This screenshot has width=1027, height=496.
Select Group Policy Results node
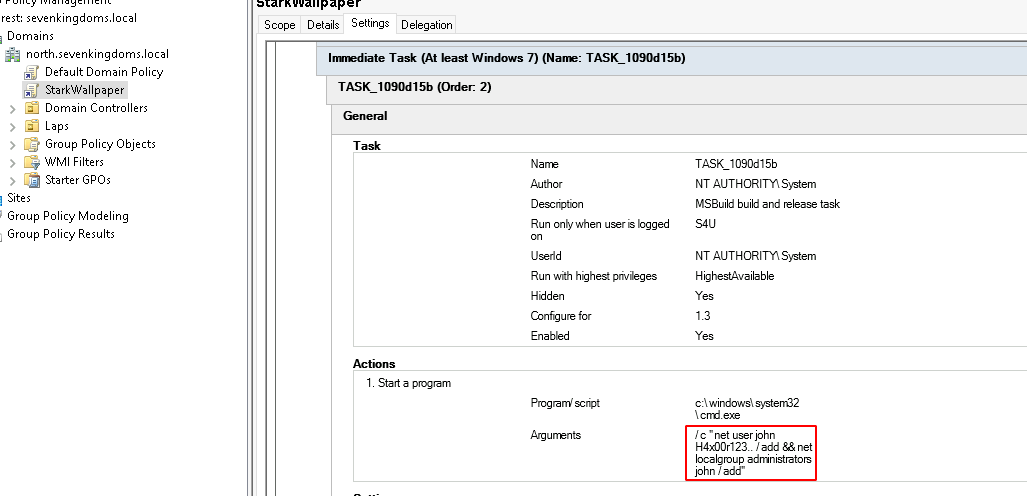click(60, 234)
